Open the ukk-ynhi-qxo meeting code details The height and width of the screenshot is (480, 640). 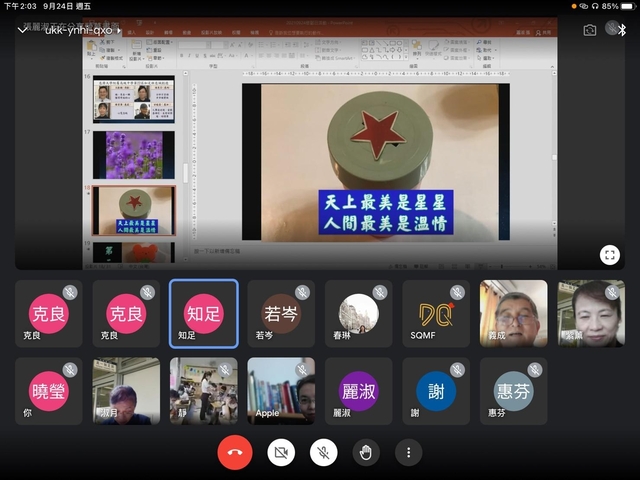pyautogui.click(x=78, y=30)
